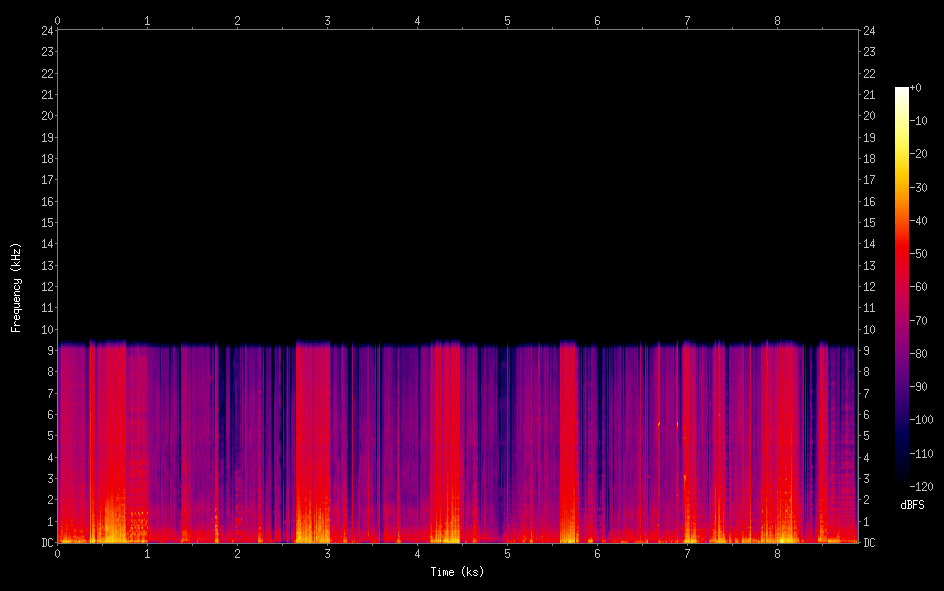Click the "5" tick on the bottom time axis
944x591 pixels.
507,553
